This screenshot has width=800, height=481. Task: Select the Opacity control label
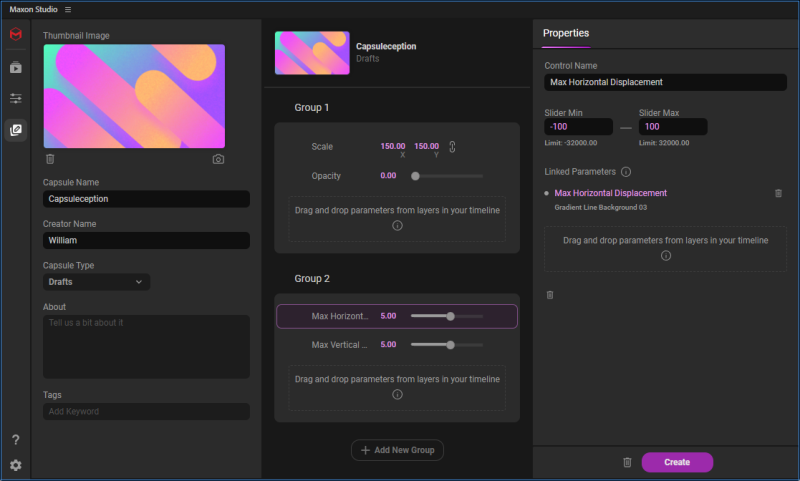click(326, 175)
